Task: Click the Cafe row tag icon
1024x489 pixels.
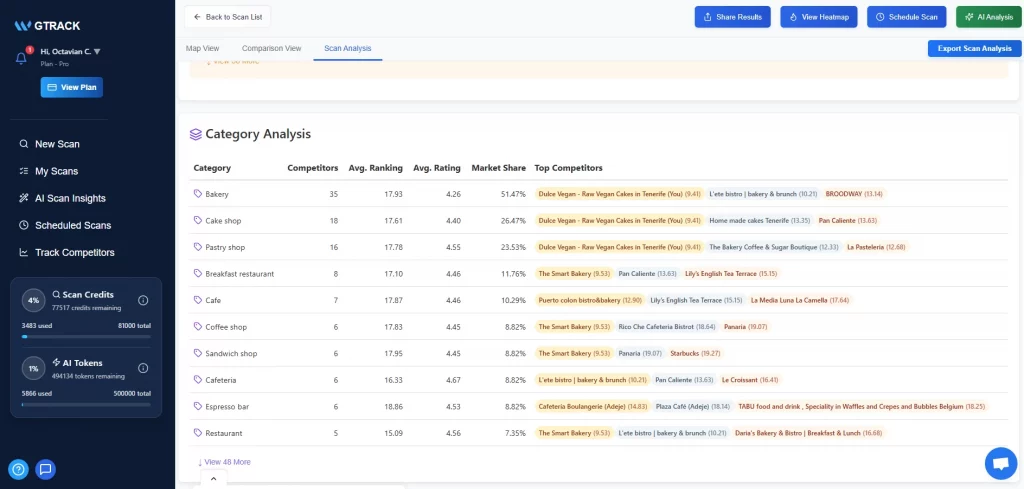Action: pos(198,300)
